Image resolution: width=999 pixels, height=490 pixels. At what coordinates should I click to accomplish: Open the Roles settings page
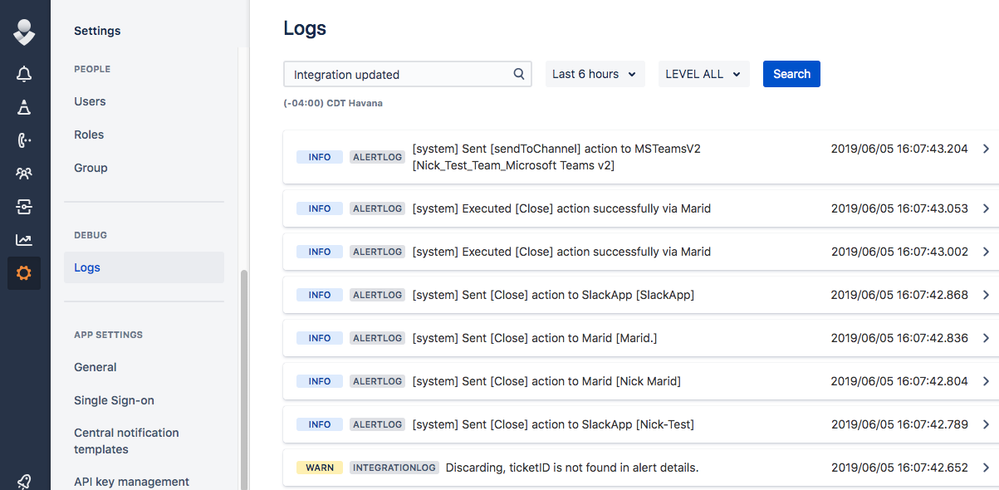(x=89, y=134)
